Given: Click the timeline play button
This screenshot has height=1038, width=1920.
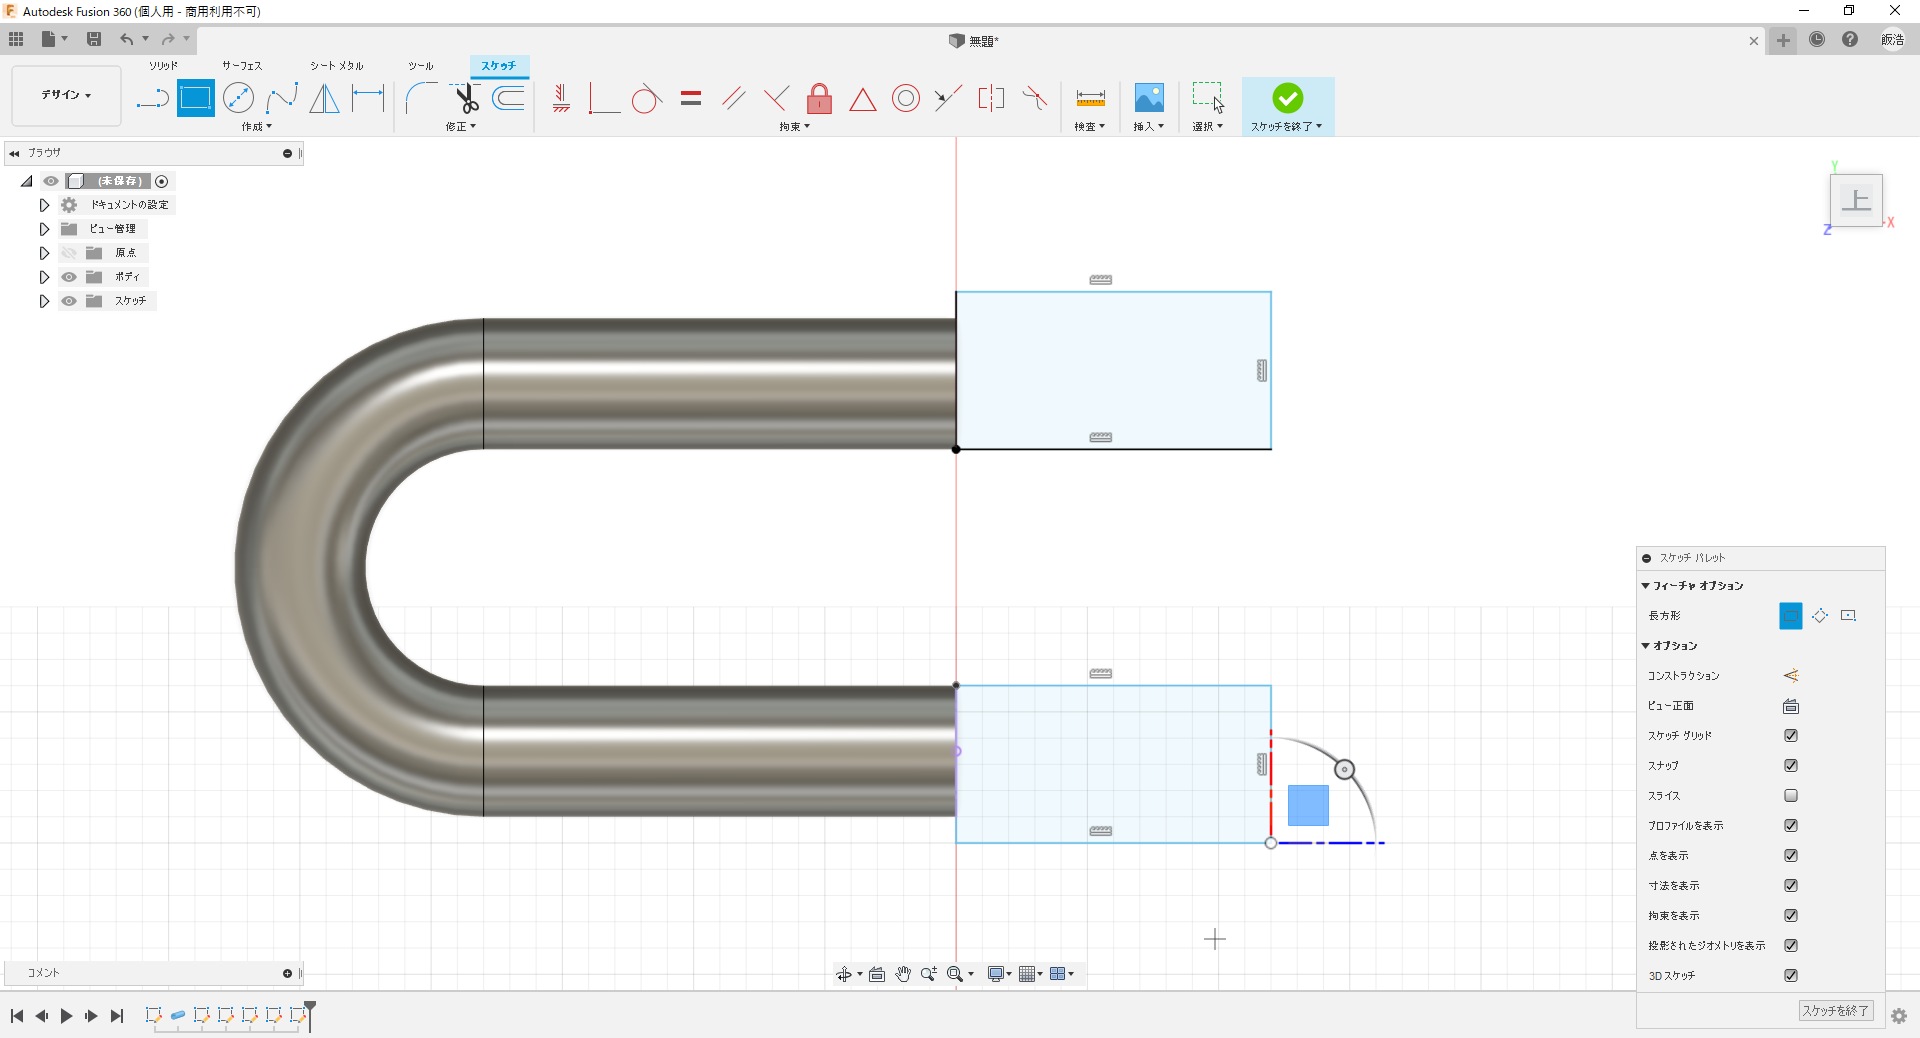Looking at the screenshot, I should (66, 1016).
